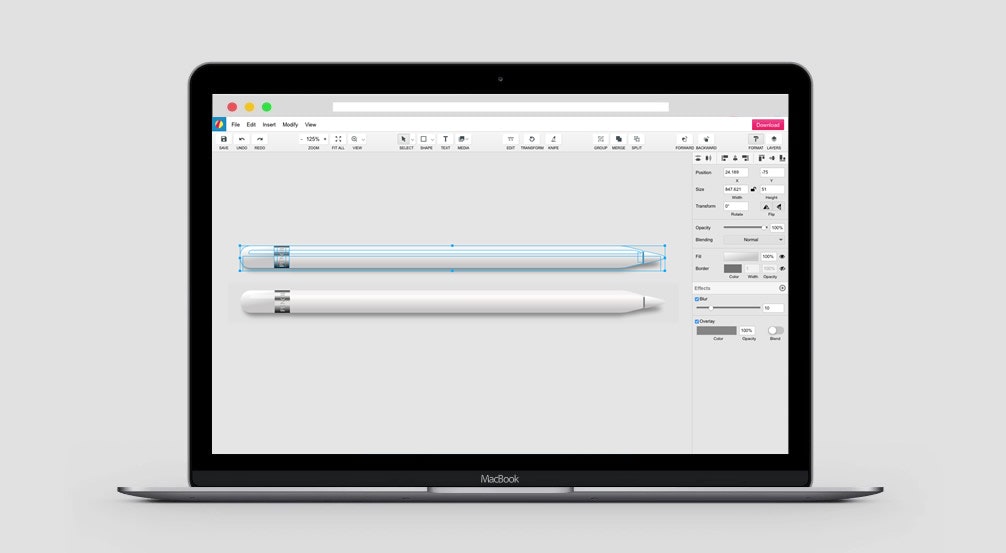Hide the Fill with its eye icon
This screenshot has height=553, width=1006.
[782, 257]
